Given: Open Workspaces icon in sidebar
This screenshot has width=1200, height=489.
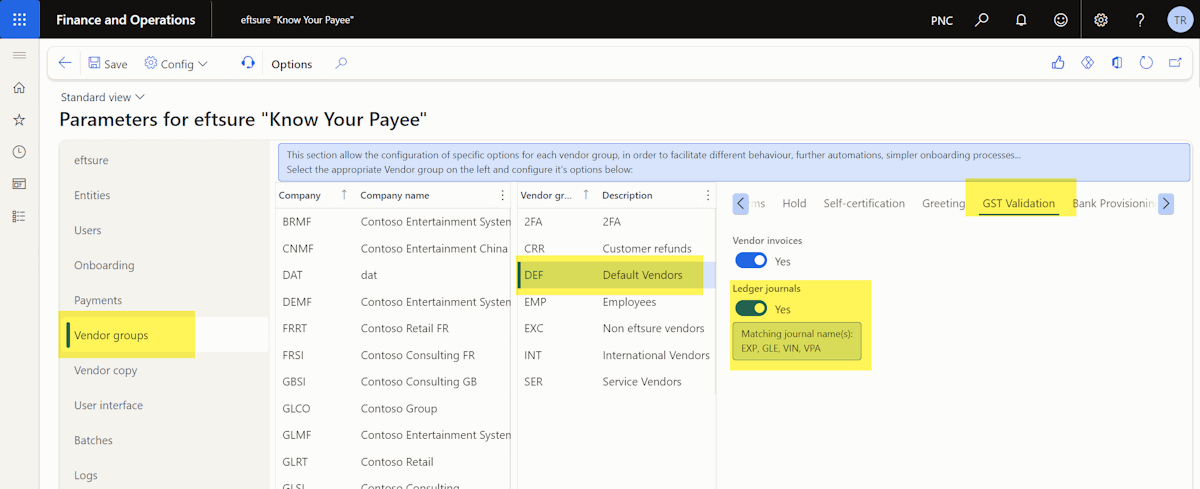Looking at the screenshot, I should coord(19,184).
